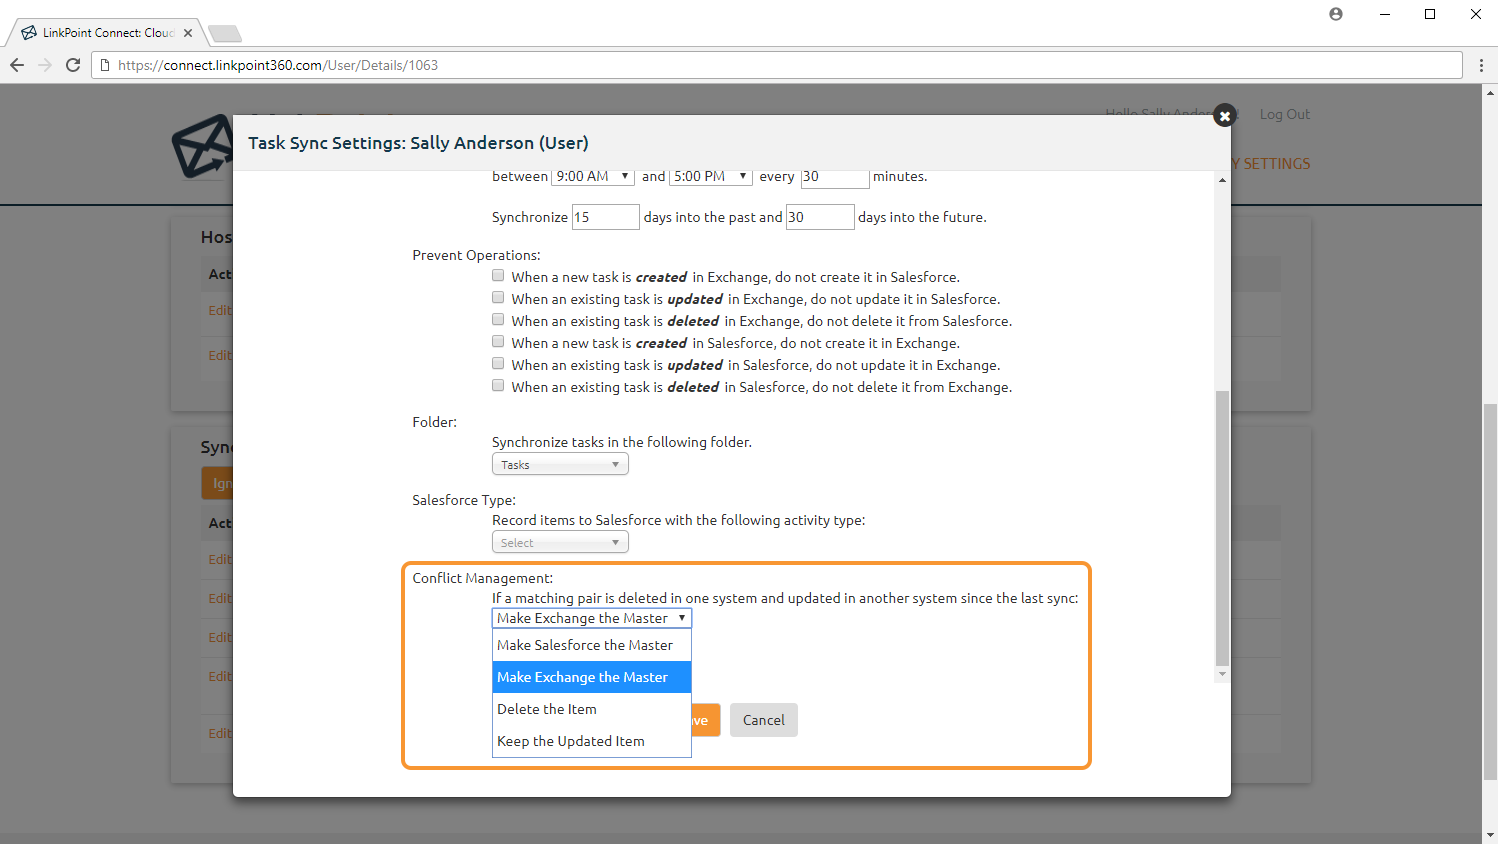The height and width of the screenshot is (844, 1498).
Task: Go back to previous page
Action: [17, 65]
